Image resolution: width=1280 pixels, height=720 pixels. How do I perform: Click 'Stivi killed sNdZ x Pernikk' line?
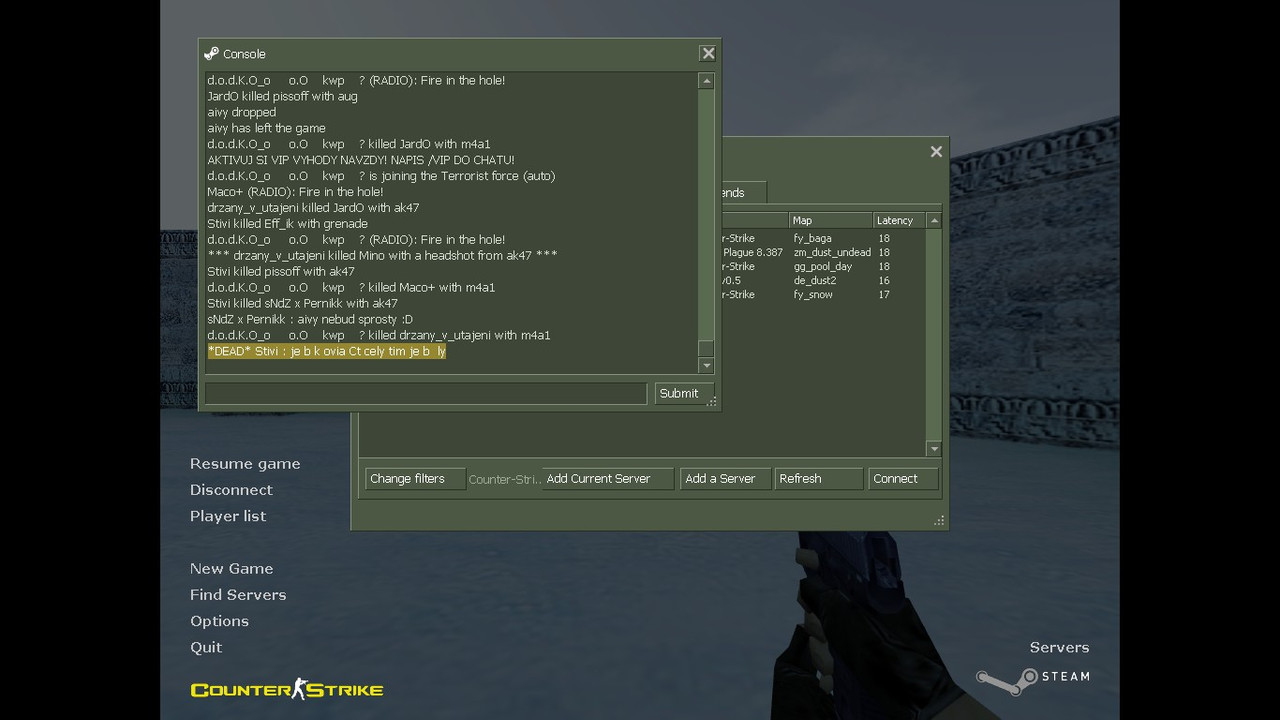302,304
